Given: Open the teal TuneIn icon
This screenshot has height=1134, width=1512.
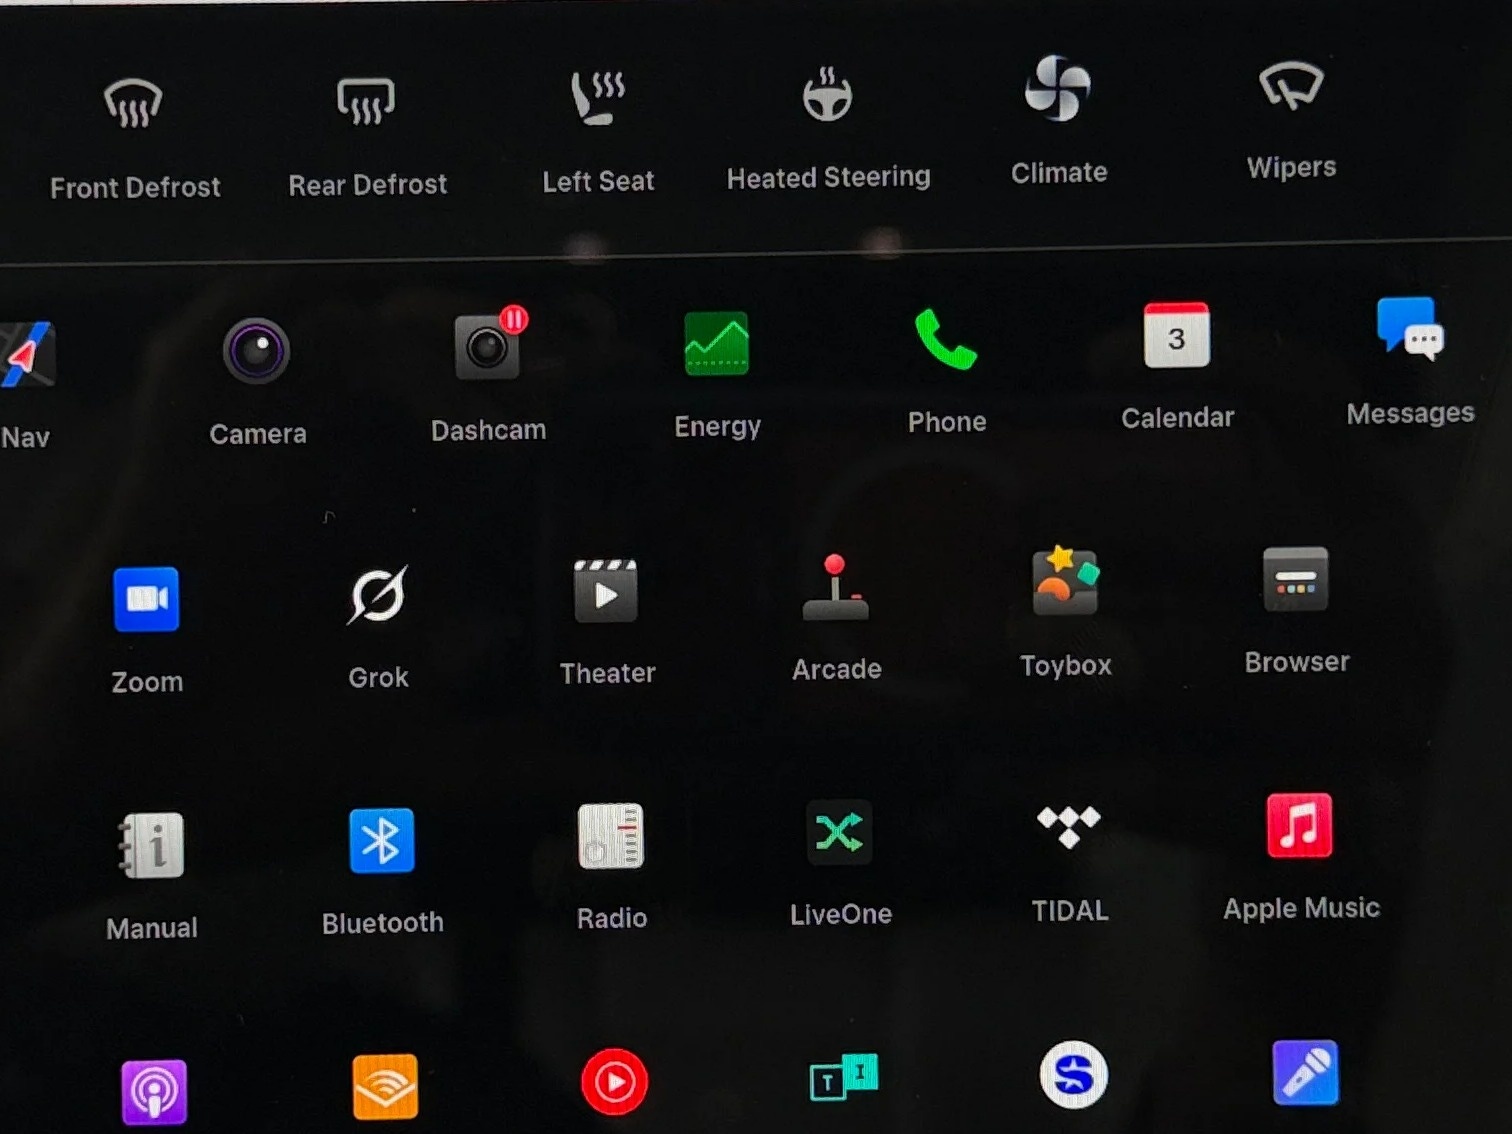Looking at the screenshot, I should point(843,1078).
